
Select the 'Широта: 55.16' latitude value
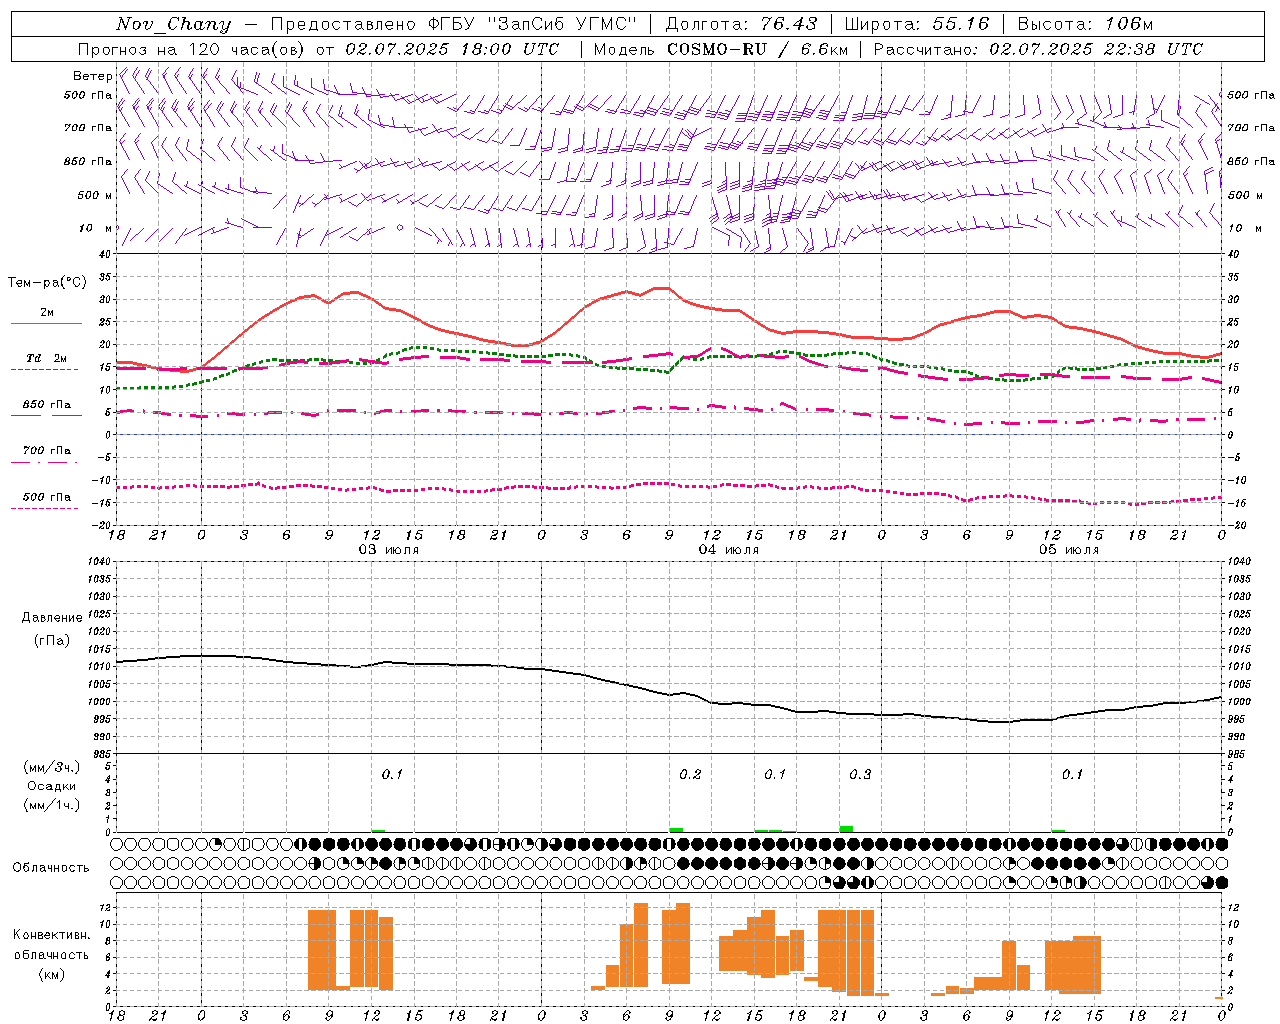click(x=917, y=24)
